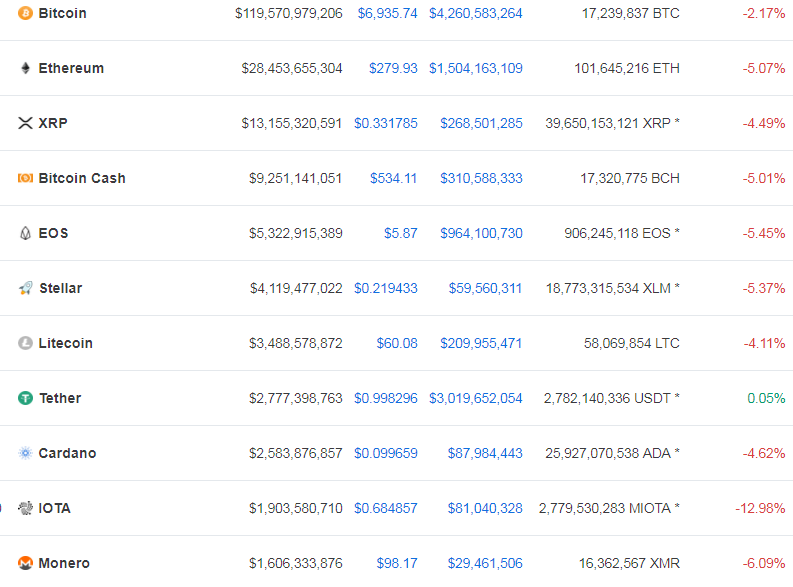793x587 pixels.
Task: Open the Monero price link $98.17
Action: pos(397,563)
